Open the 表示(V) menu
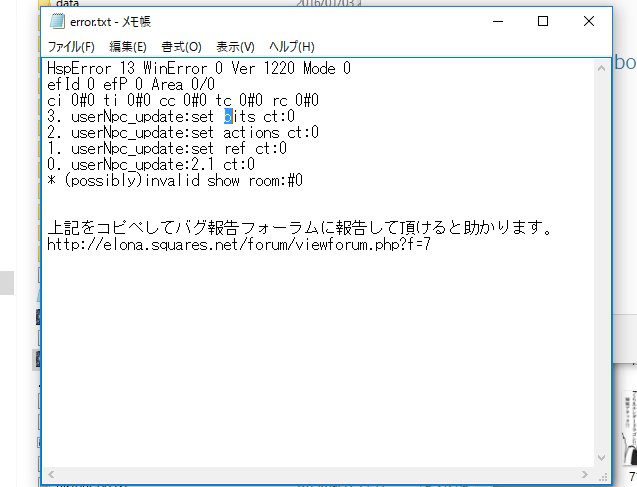Image resolution: width=637 pixels, height=487 pixels. 235,47
